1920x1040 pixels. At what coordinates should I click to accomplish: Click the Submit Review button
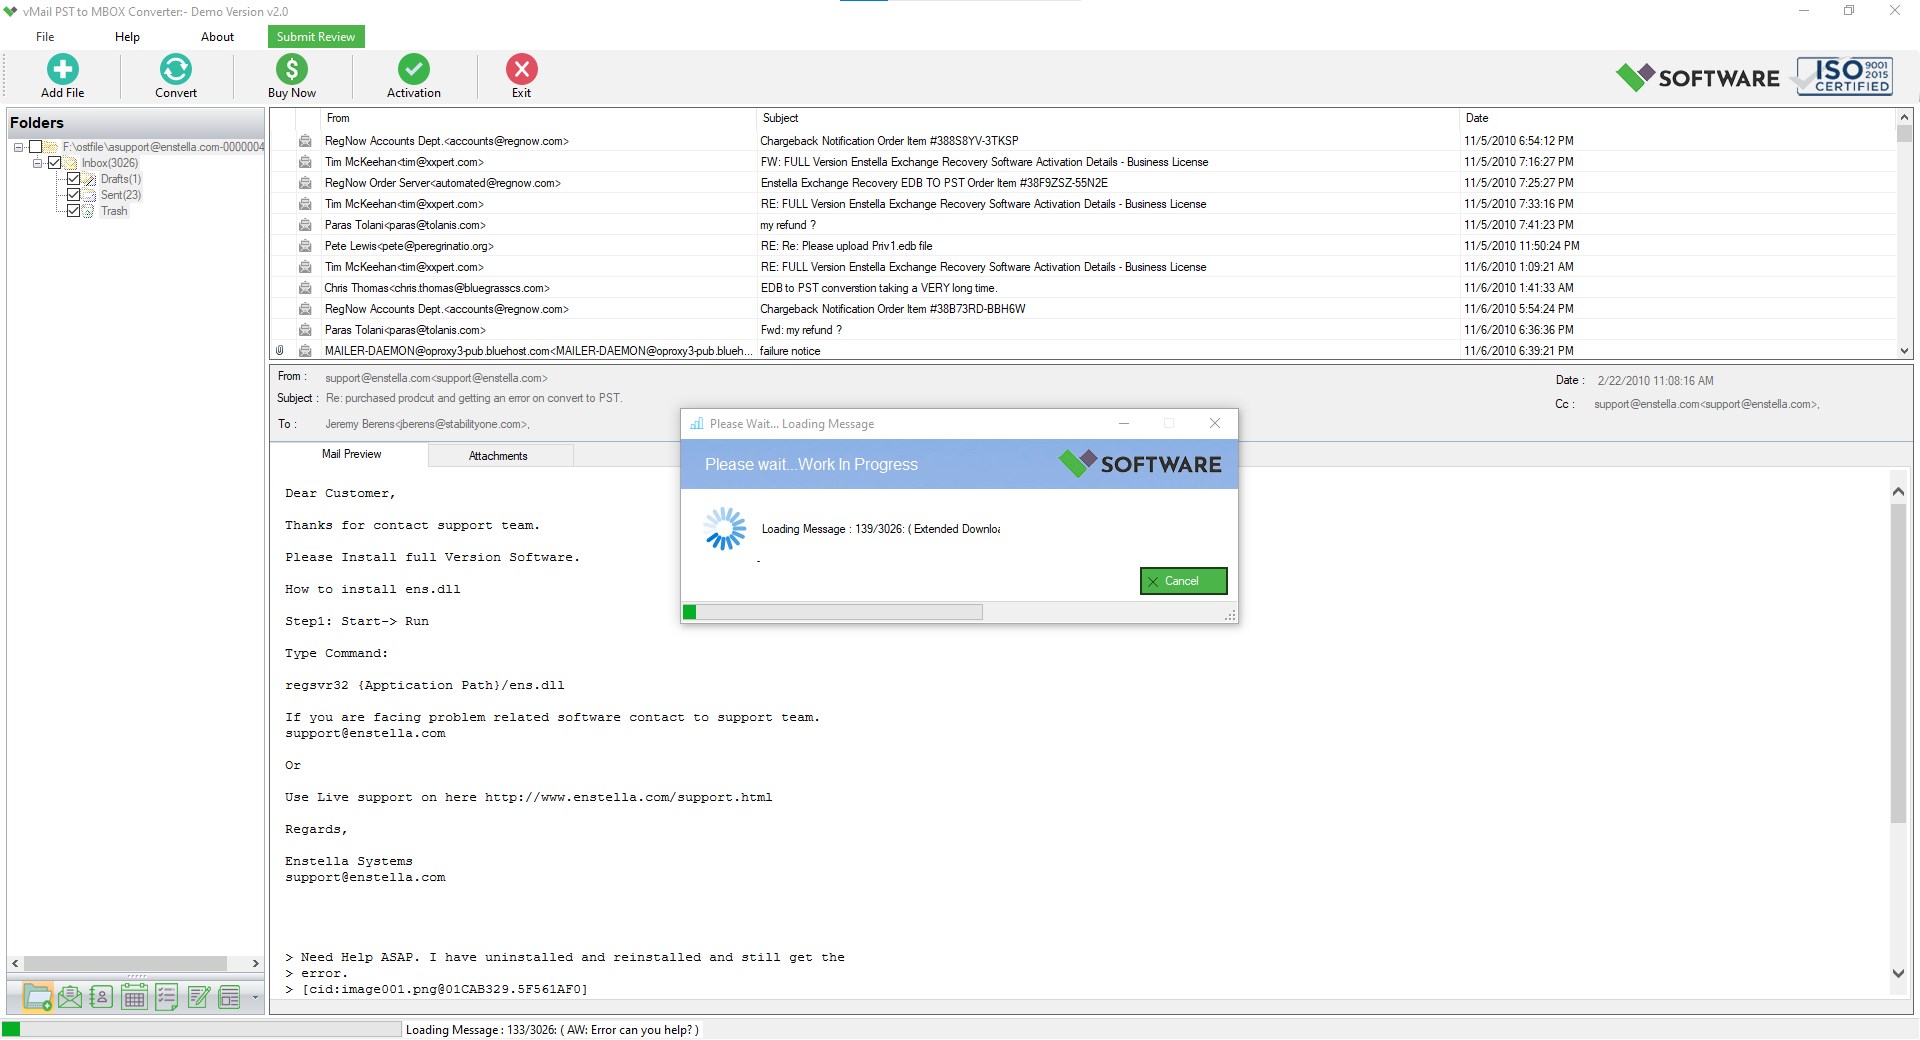(316, 37)
